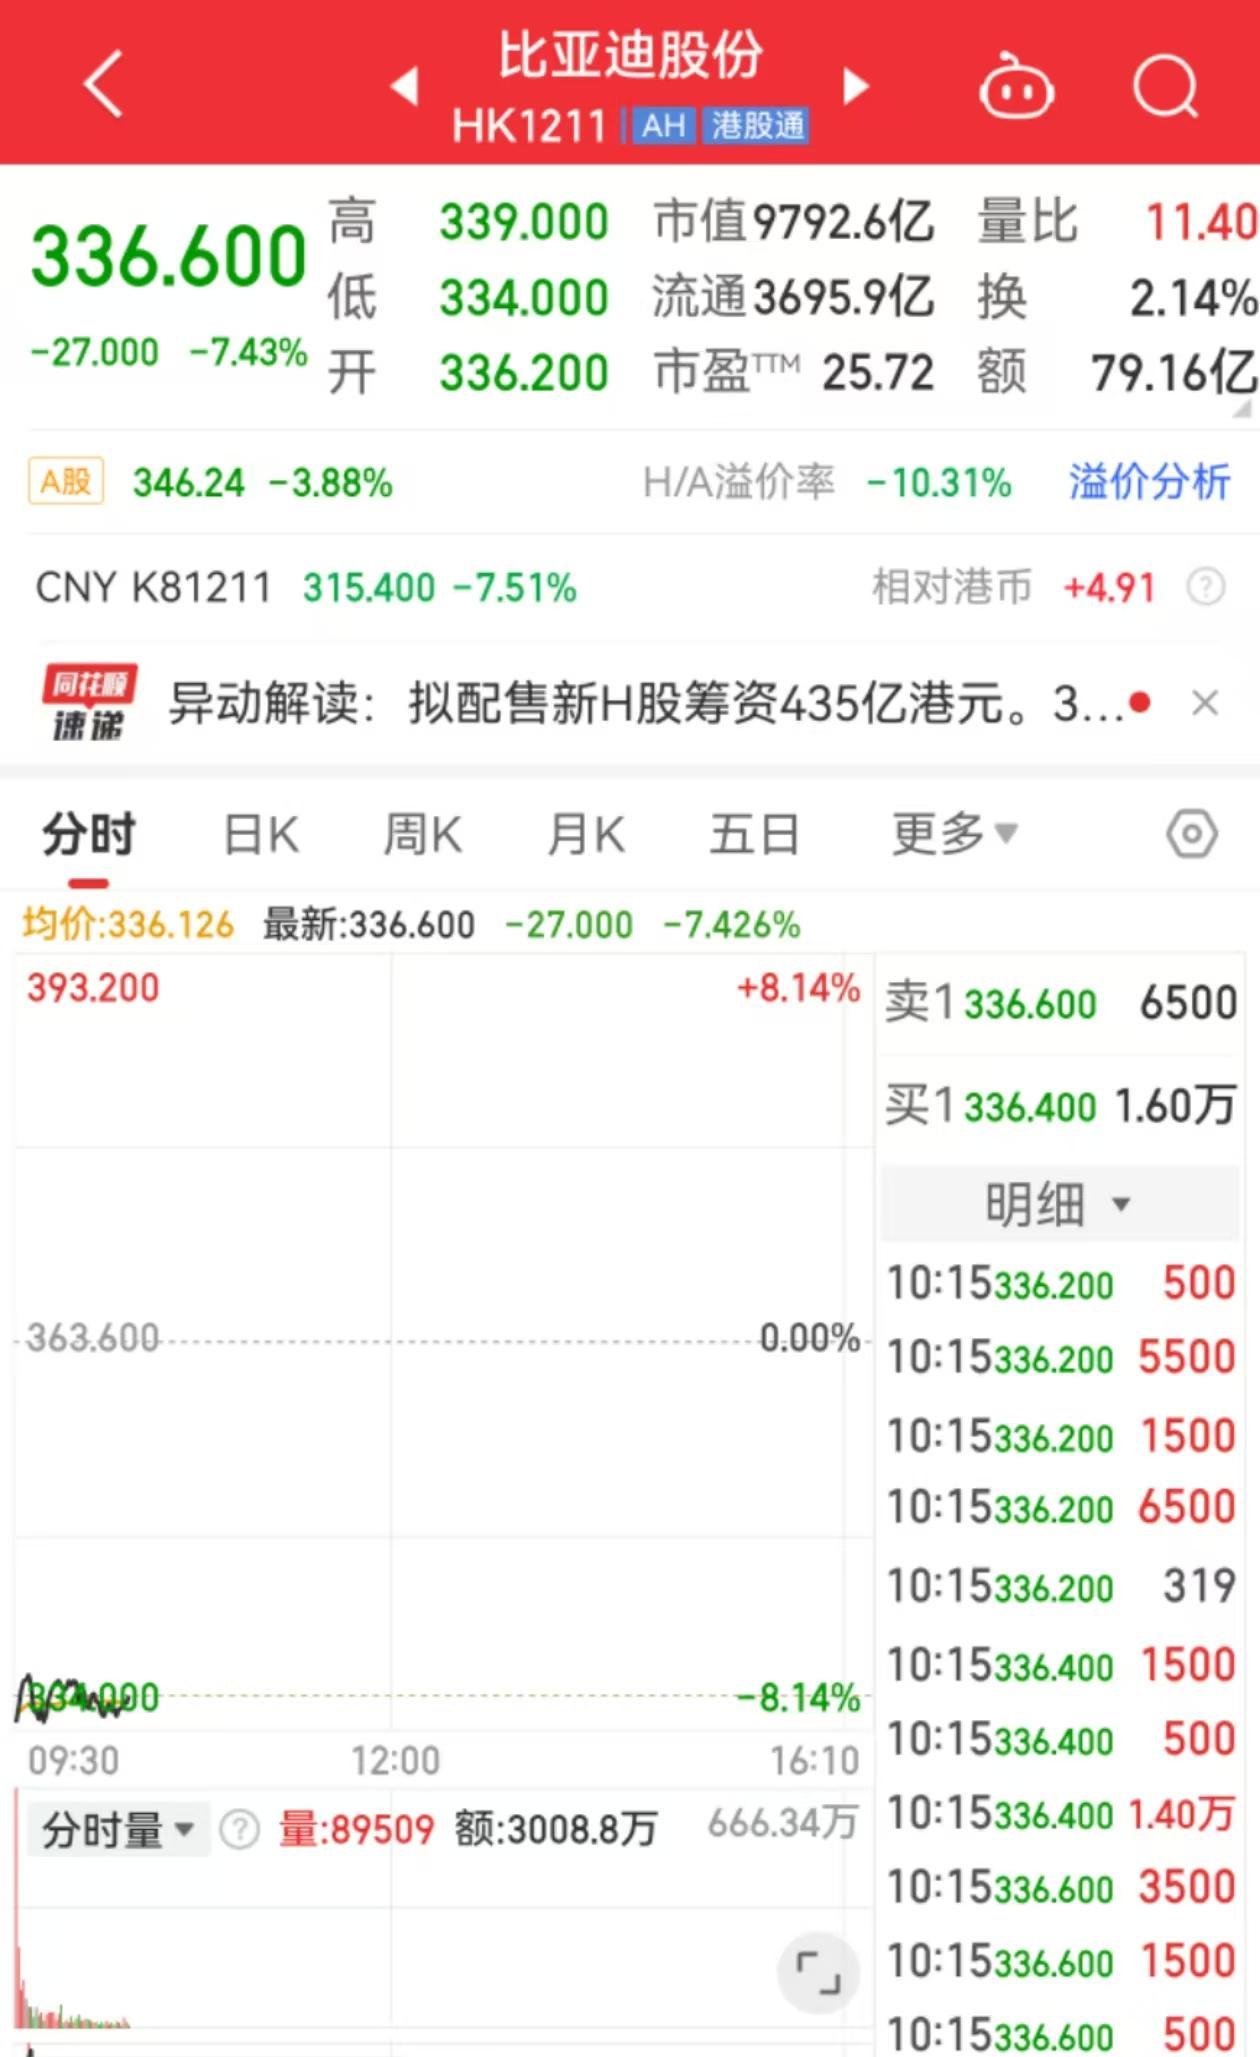Image resolution: width=1260 pixels, height=2057 pixels.
Task: Open the 分时量 indicator dropdown
Action: [x=118, y=1830]
